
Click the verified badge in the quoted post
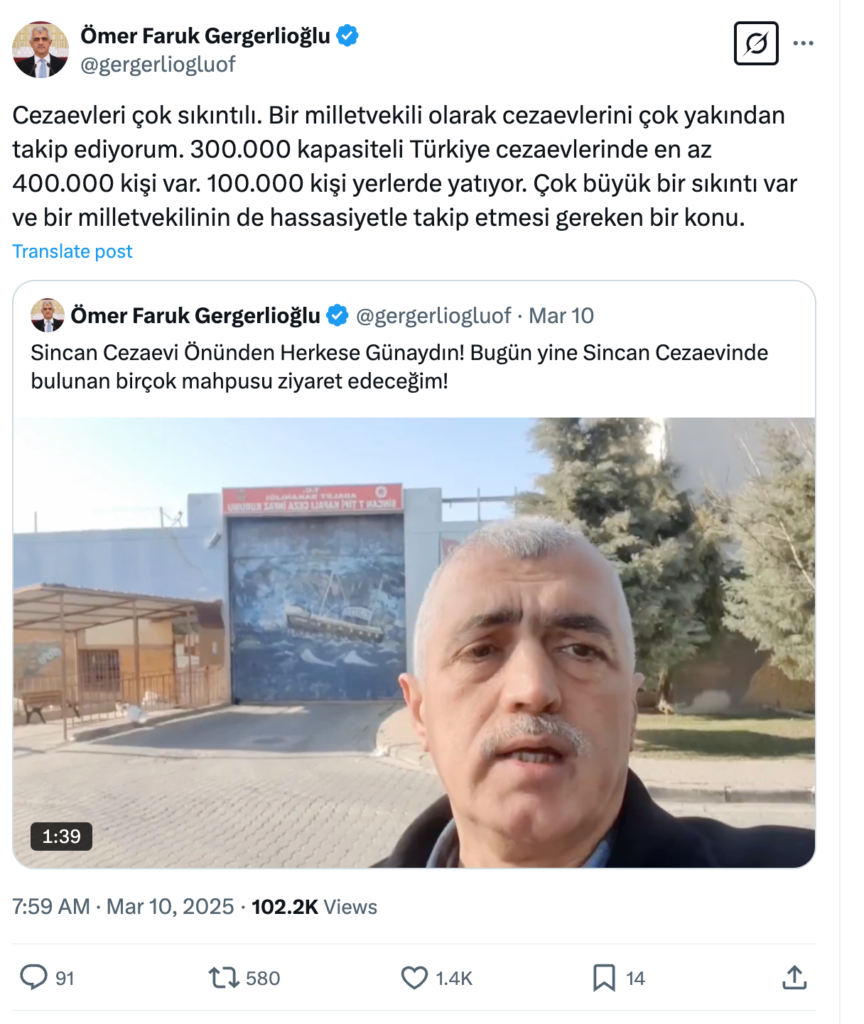tap(337, 315)
